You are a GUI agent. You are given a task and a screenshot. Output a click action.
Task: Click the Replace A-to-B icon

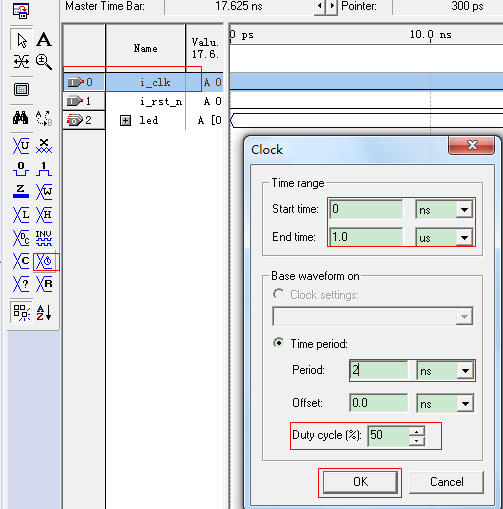tap(44, 118)
